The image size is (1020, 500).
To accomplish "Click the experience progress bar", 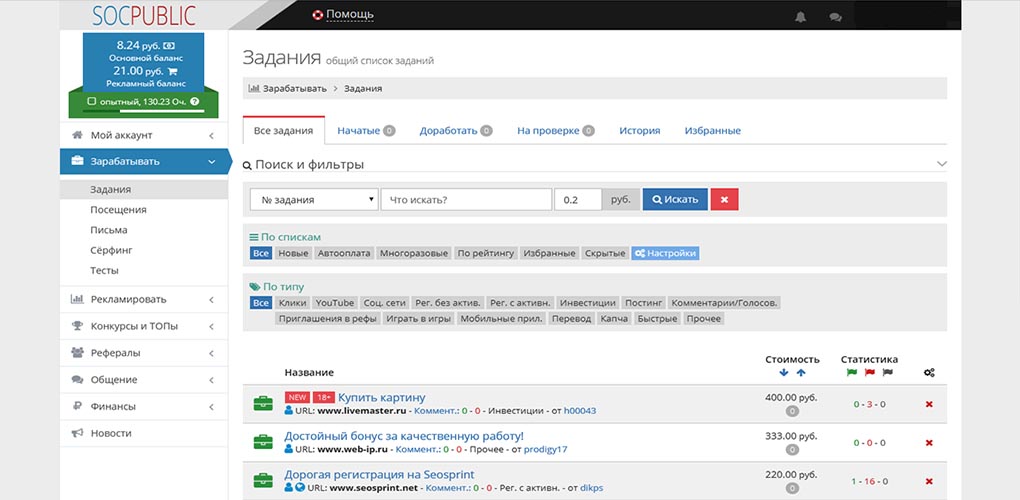I will (x=144, y=111).
